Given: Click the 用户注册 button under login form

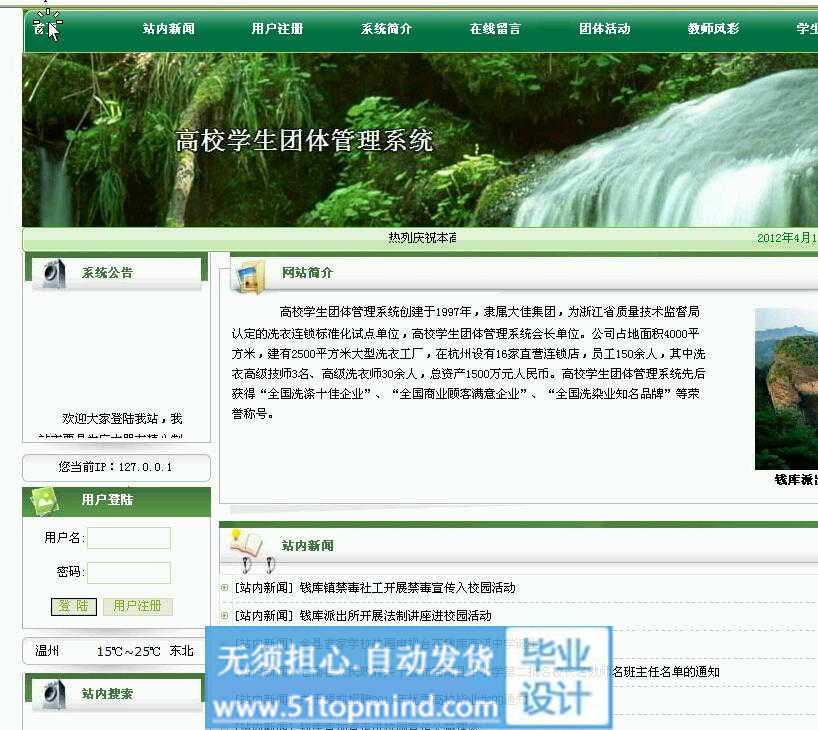Looking at the screenshot, I should click(137, 606).
